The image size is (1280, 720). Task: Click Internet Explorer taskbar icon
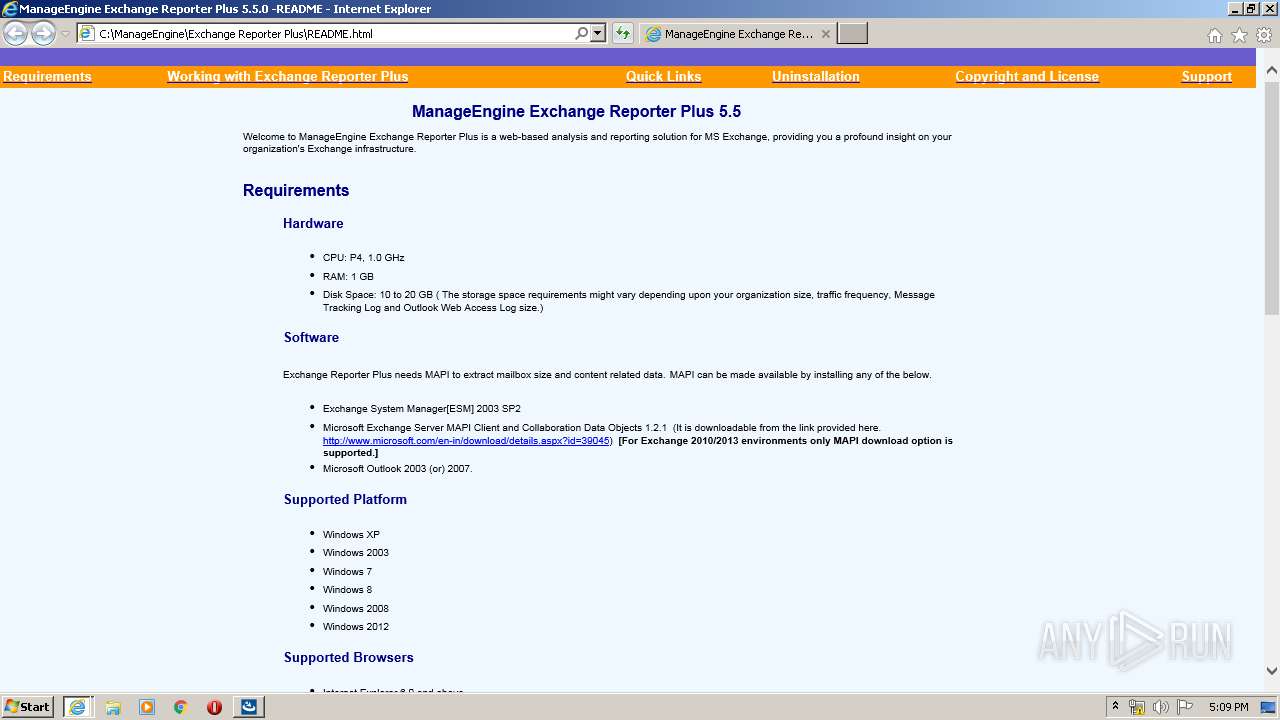pyautogui.click(x=77, y=707)
